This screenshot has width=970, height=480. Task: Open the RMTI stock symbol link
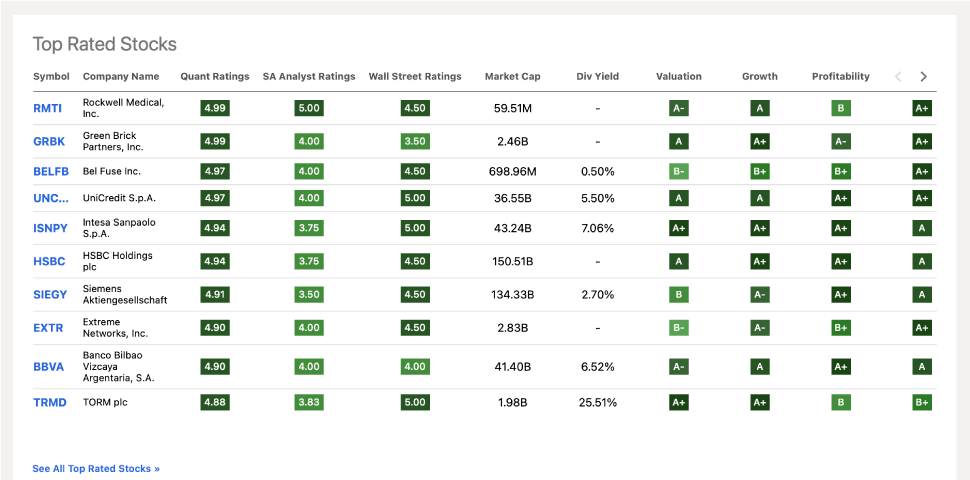(x=49, y=108)
